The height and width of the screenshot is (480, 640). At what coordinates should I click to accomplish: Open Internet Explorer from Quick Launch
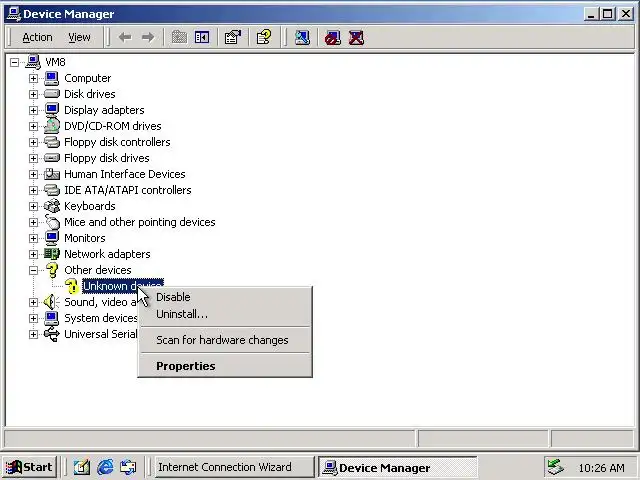tap(105, 467)
